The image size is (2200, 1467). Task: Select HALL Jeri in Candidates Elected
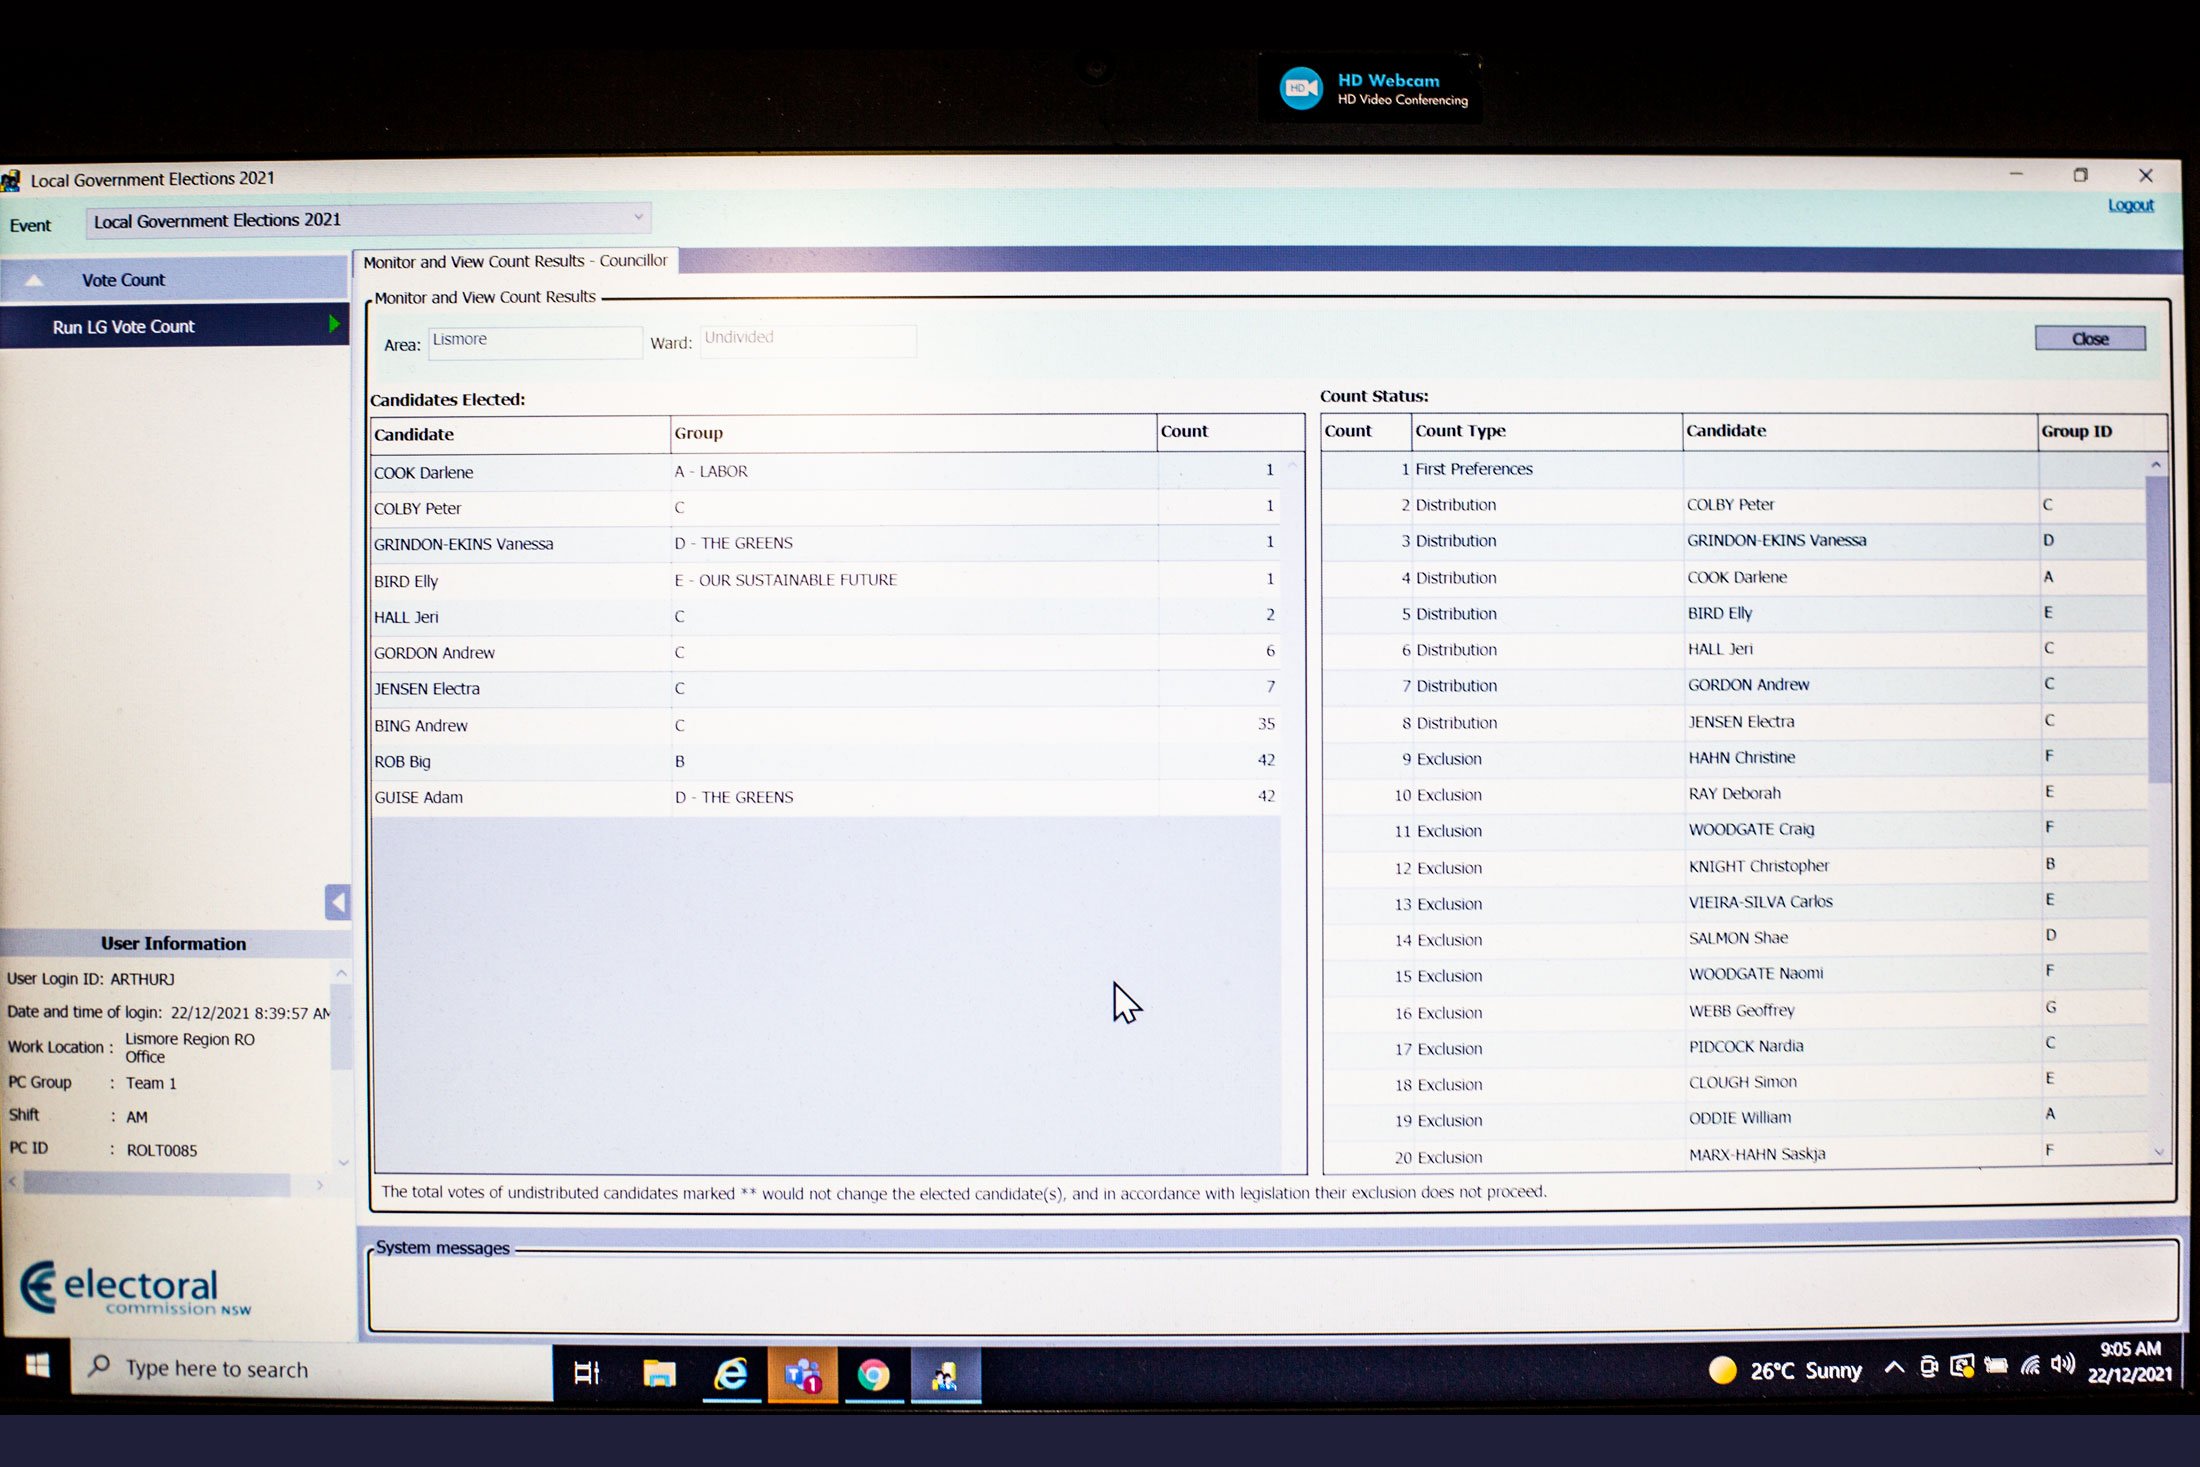click(825, 616)
